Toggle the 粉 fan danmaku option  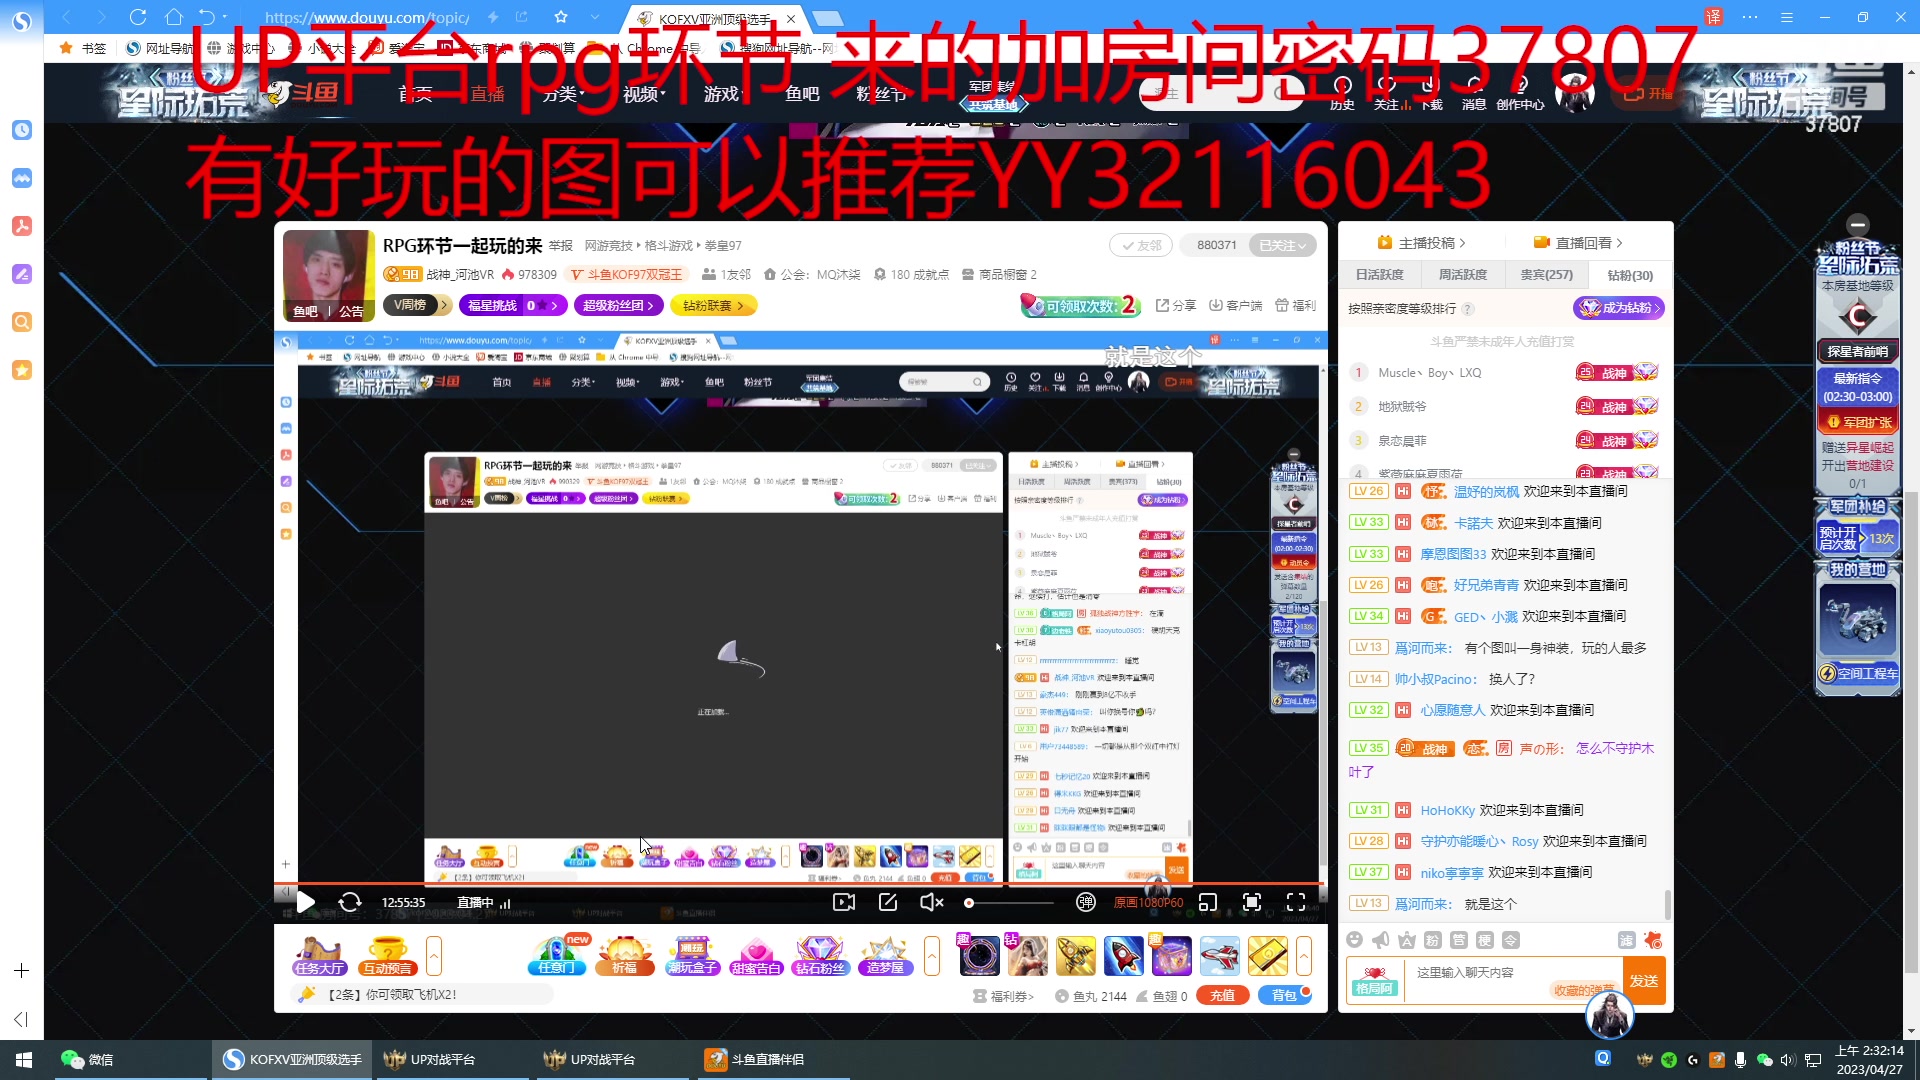point(1433,940)
